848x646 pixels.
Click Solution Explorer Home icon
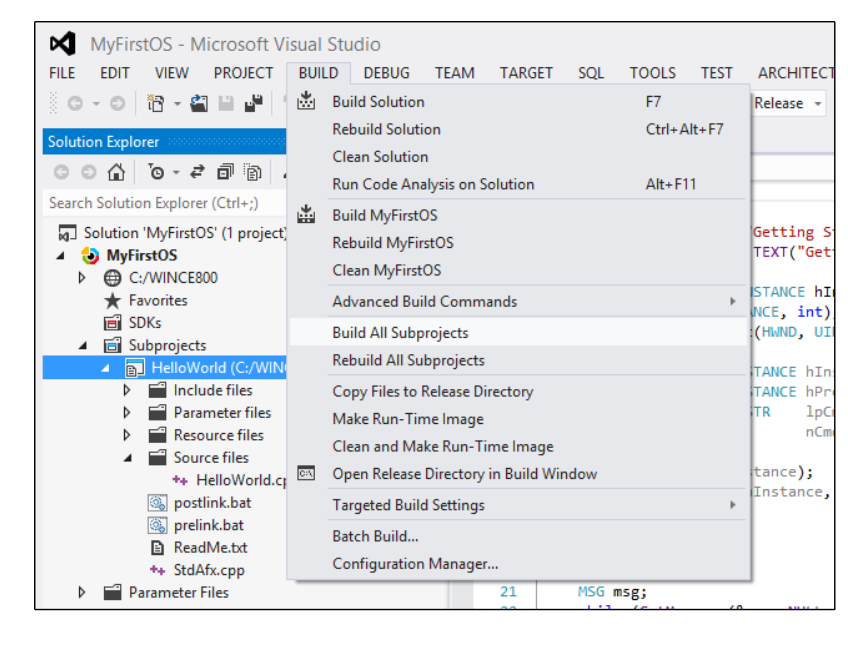116,172
